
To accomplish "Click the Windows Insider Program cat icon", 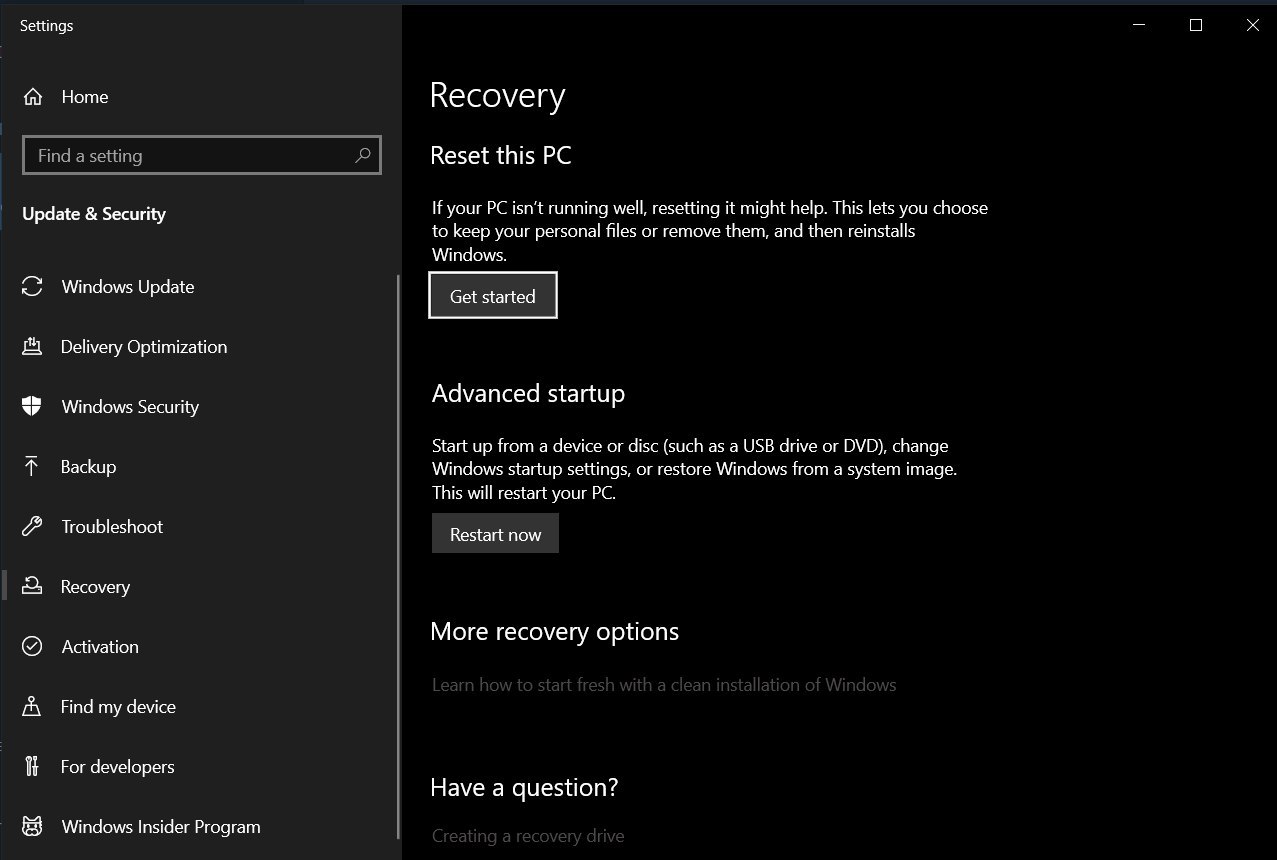I will click(x=32, y=827).
